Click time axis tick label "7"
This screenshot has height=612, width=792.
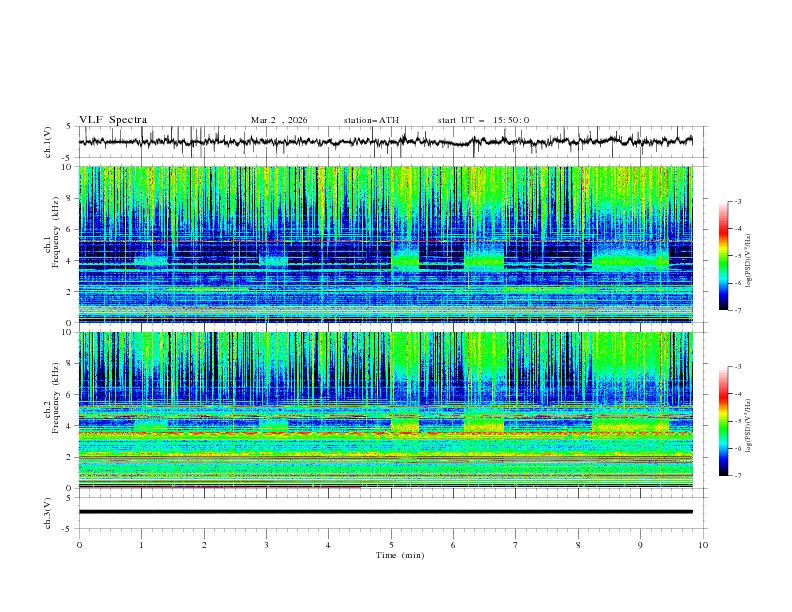click(x=516, y=545)
